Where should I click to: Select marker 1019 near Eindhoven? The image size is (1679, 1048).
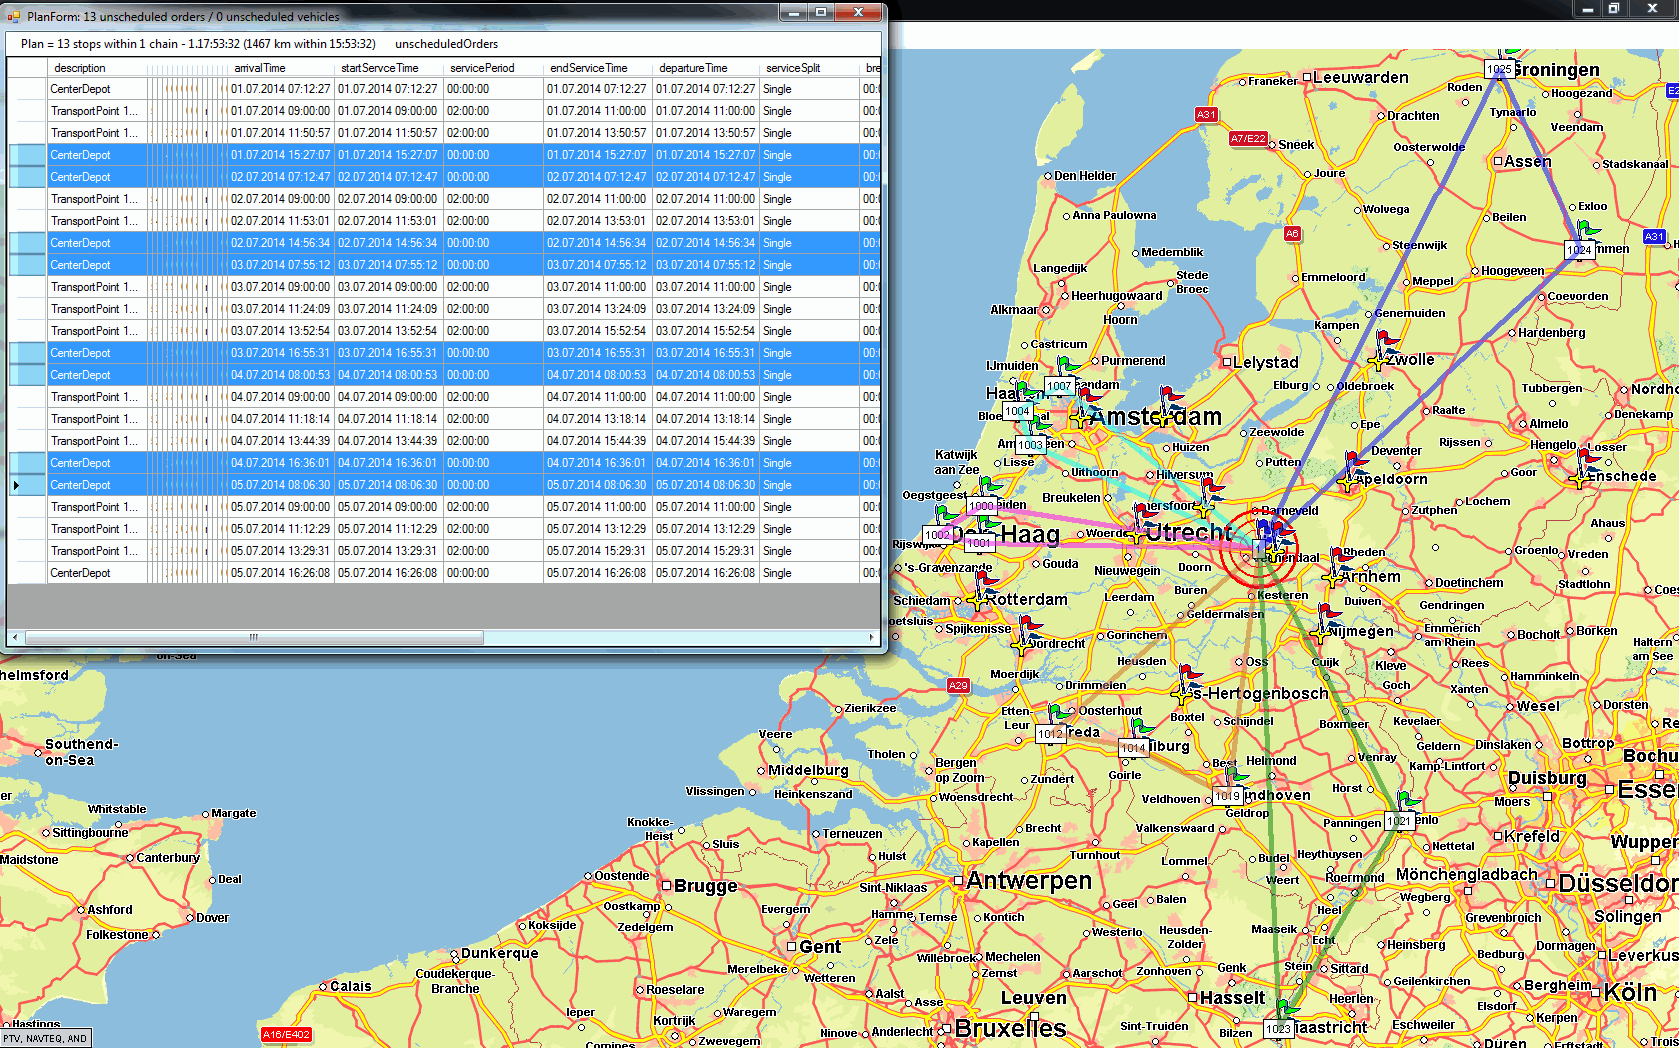[x=1227, y=796]
